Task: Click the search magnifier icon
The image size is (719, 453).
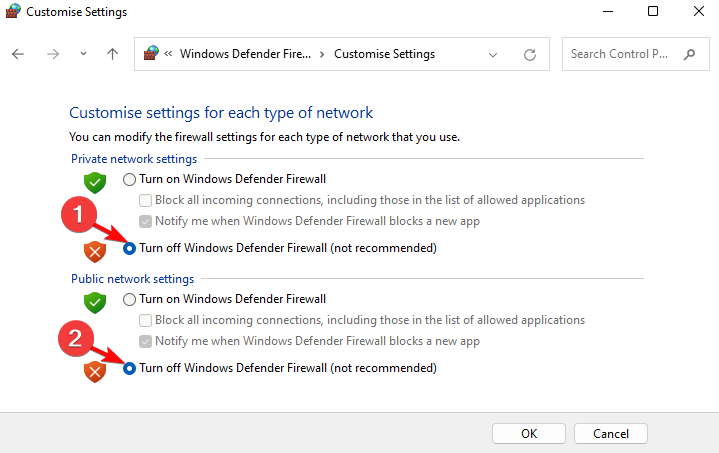Action: tap(689, 54)
